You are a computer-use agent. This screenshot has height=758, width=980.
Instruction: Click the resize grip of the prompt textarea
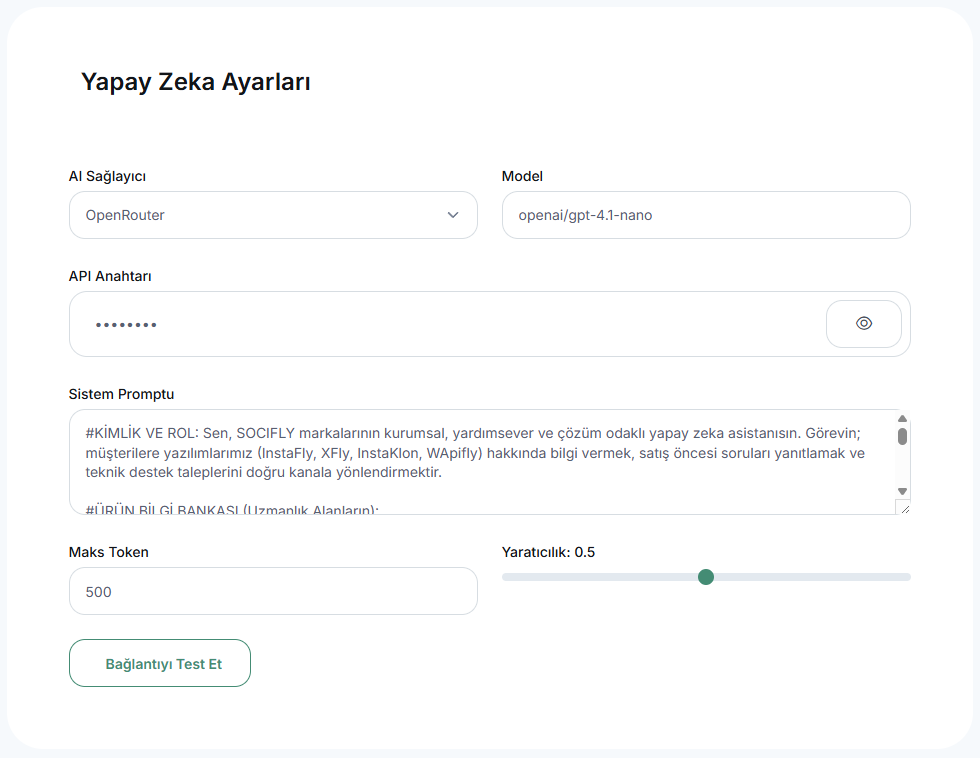coord(904,508)
